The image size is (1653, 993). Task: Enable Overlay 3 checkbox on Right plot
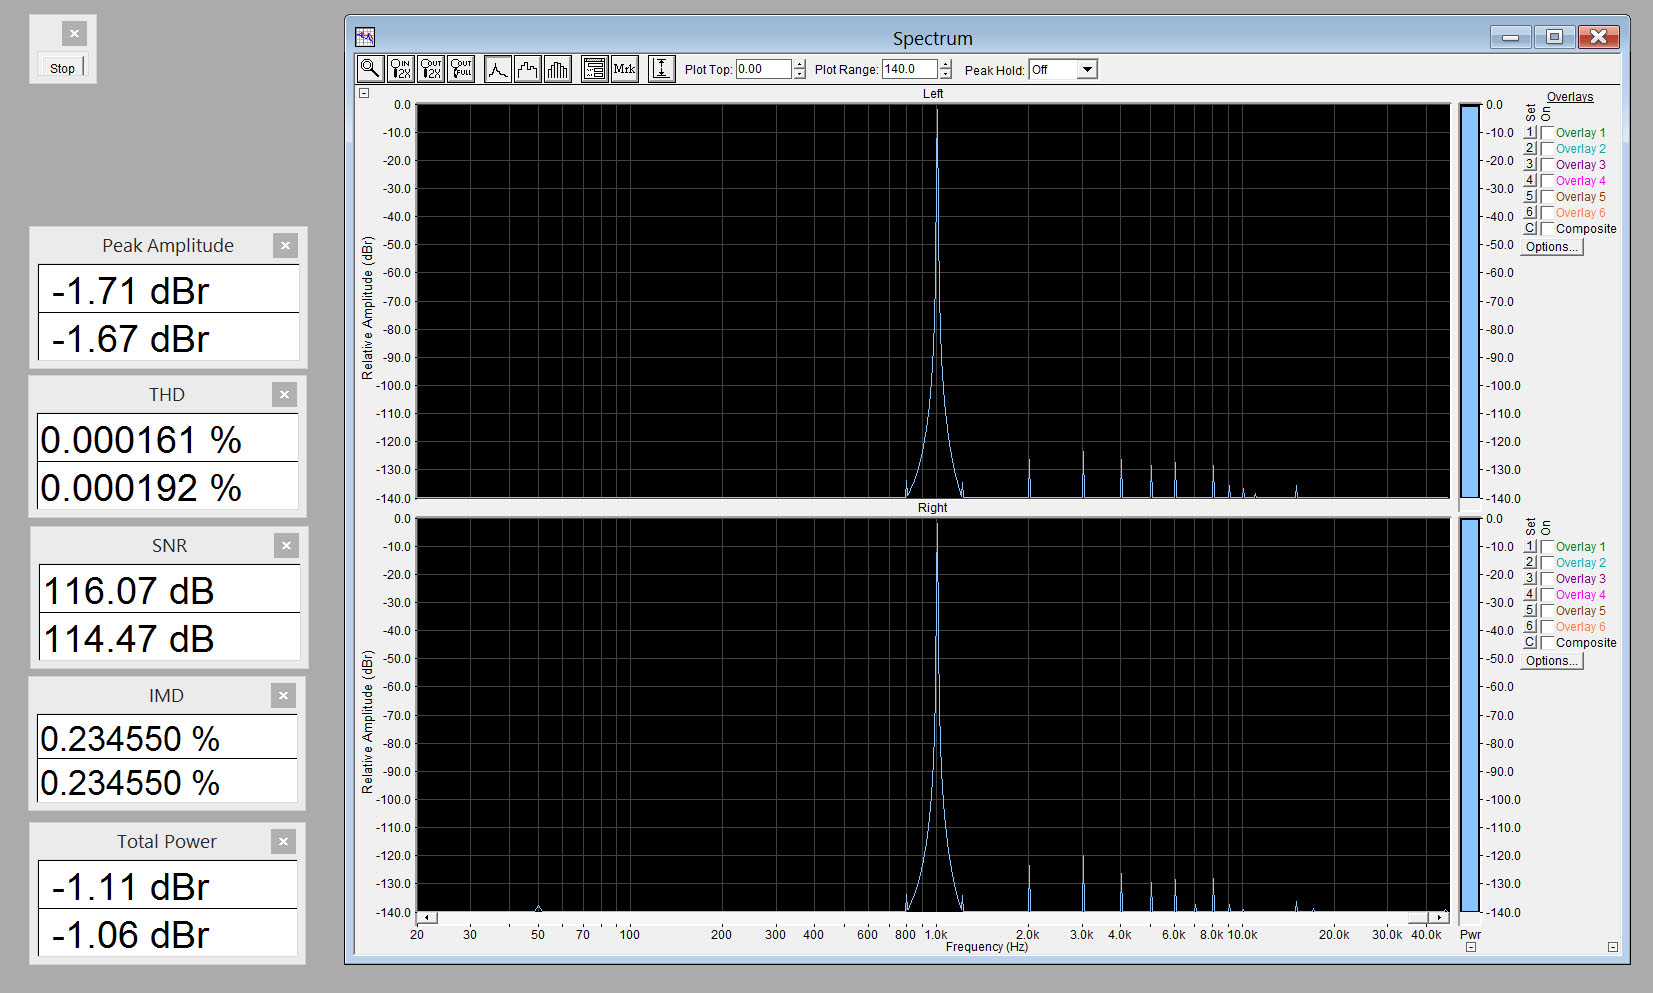pos(1547,579)
